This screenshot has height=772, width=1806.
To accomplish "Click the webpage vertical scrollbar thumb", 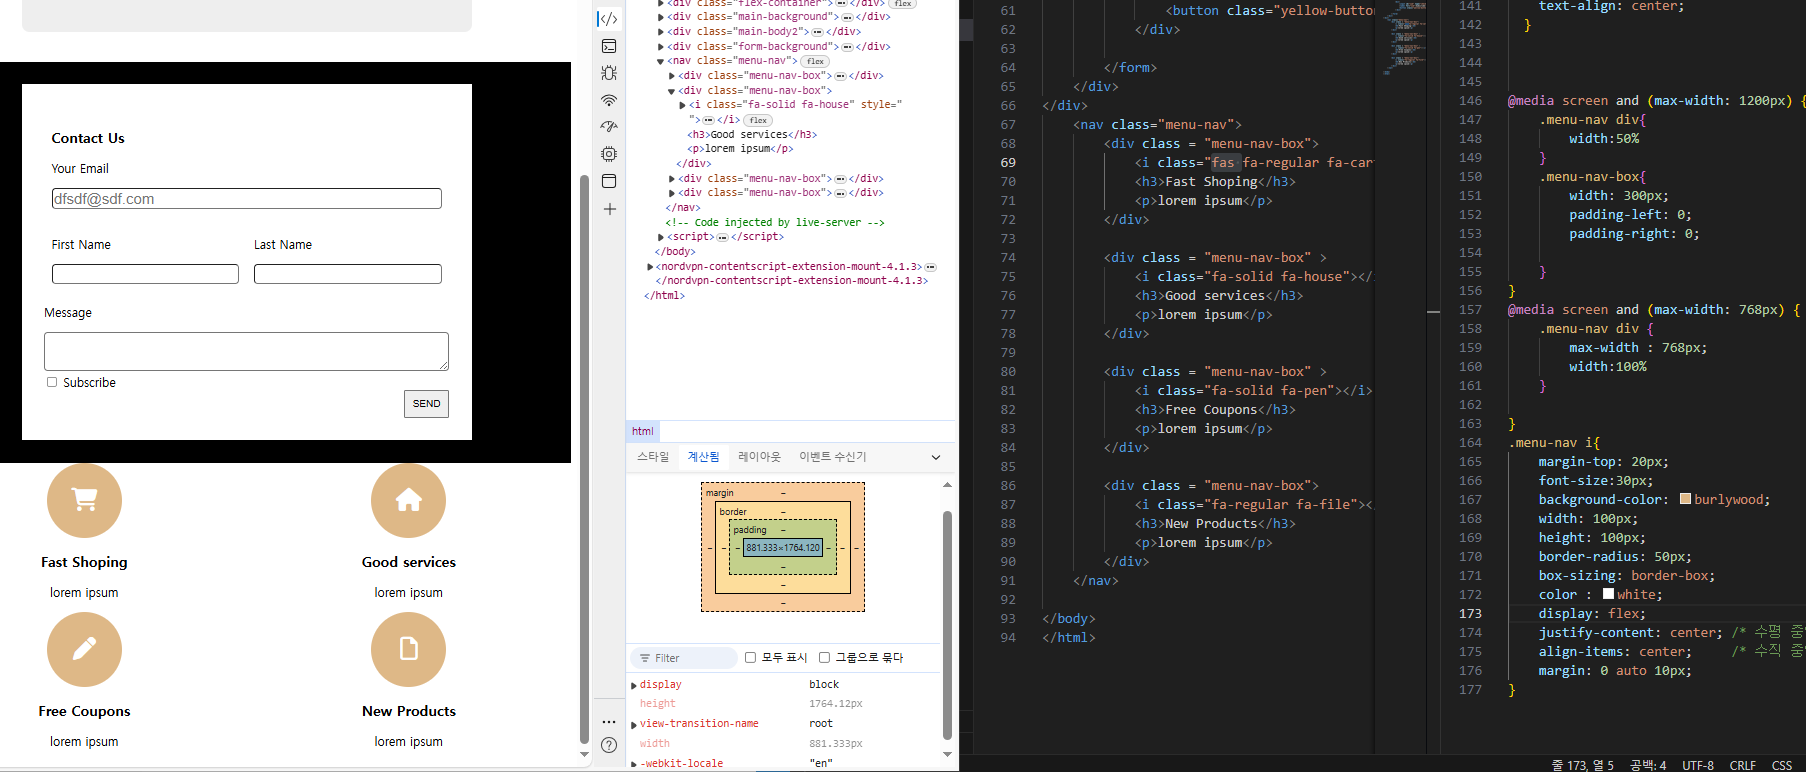I will coord(584,459).
